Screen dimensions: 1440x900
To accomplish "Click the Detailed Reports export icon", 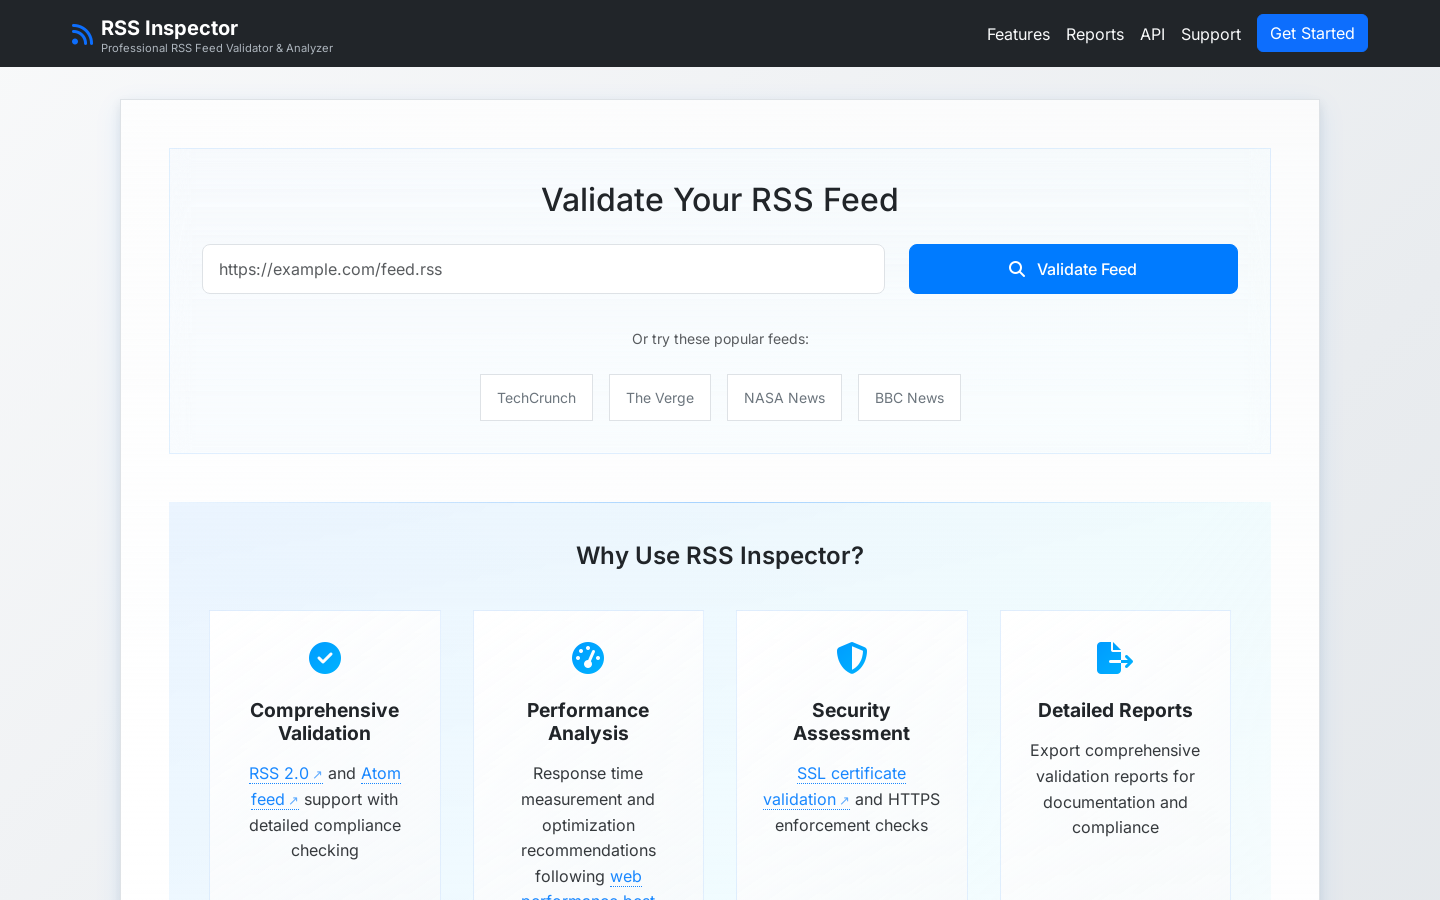I will pyautogui.click(x=1115, y=658).
